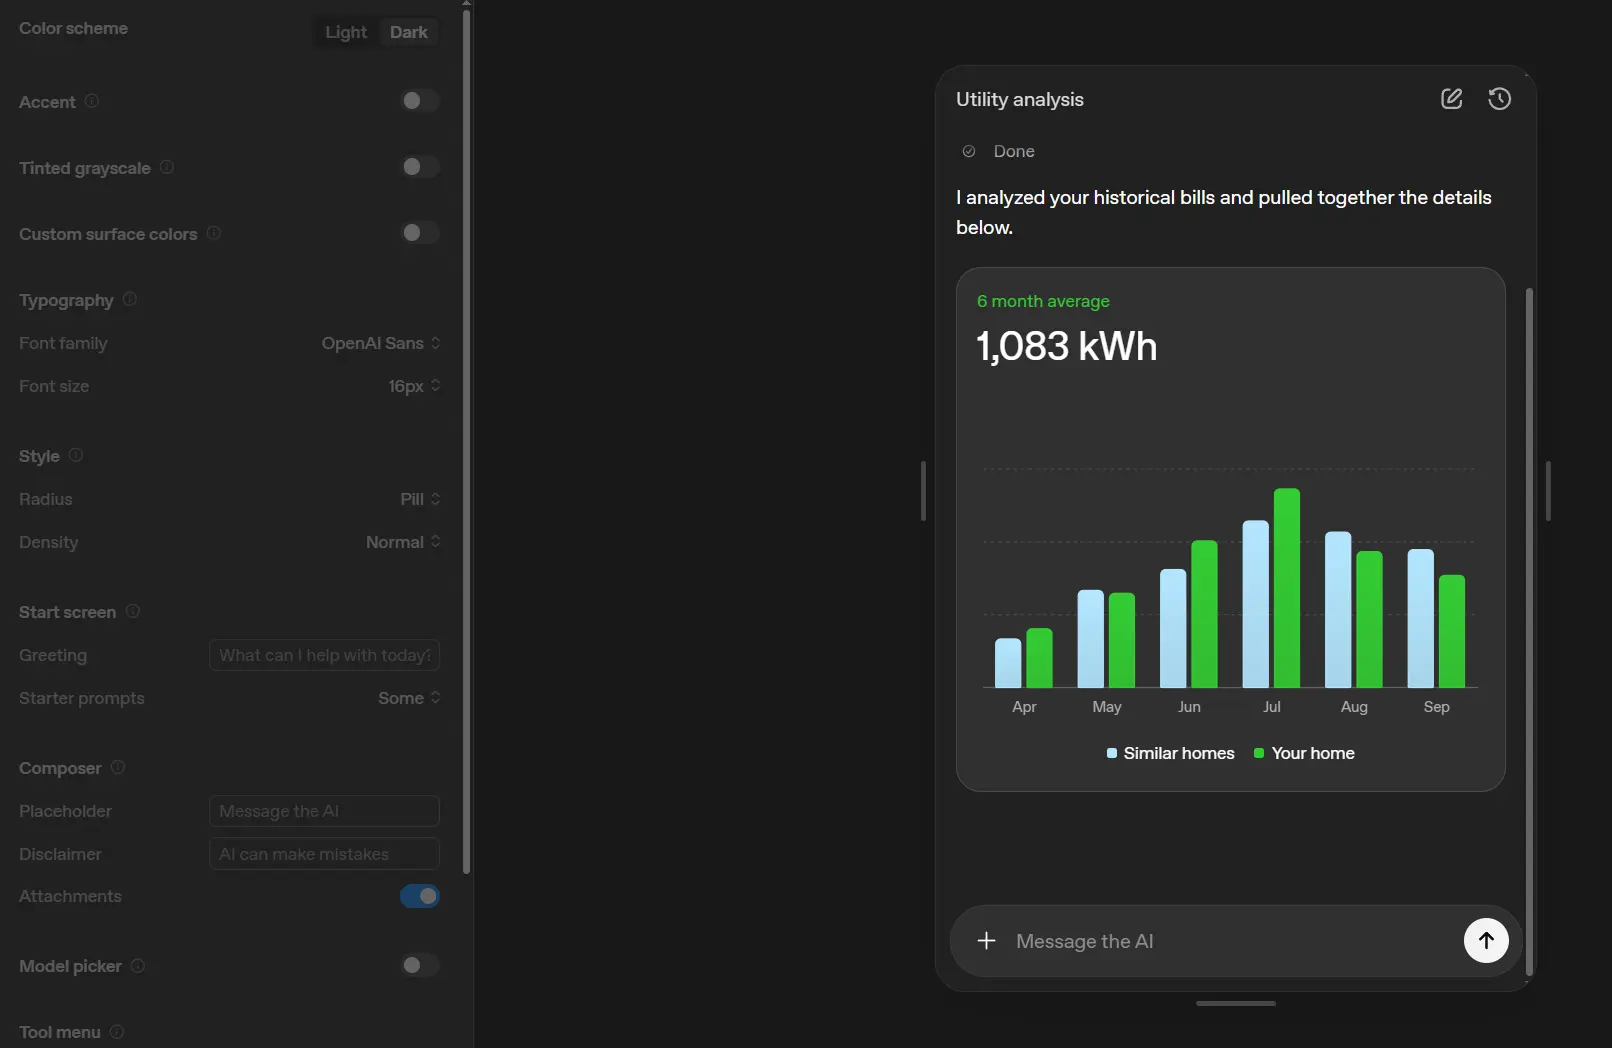The image size is (1612, 1048).
Task: Open the Font family dropdown
Action: tap(380, 343)
